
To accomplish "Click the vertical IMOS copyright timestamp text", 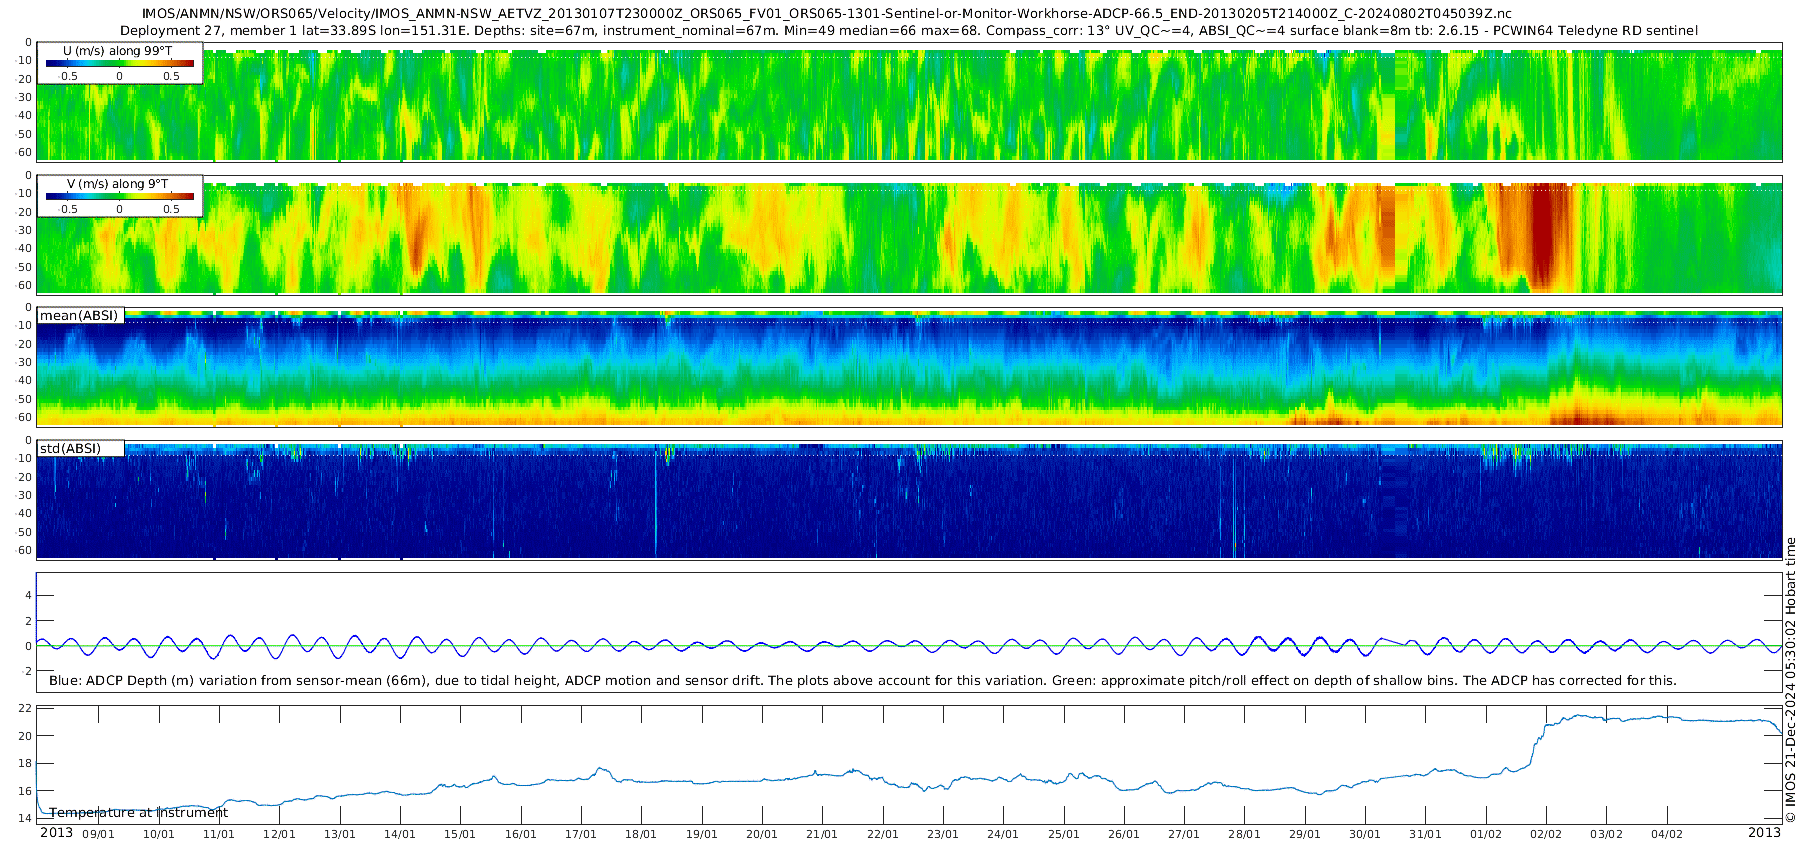I will [x=1790, y=680].
